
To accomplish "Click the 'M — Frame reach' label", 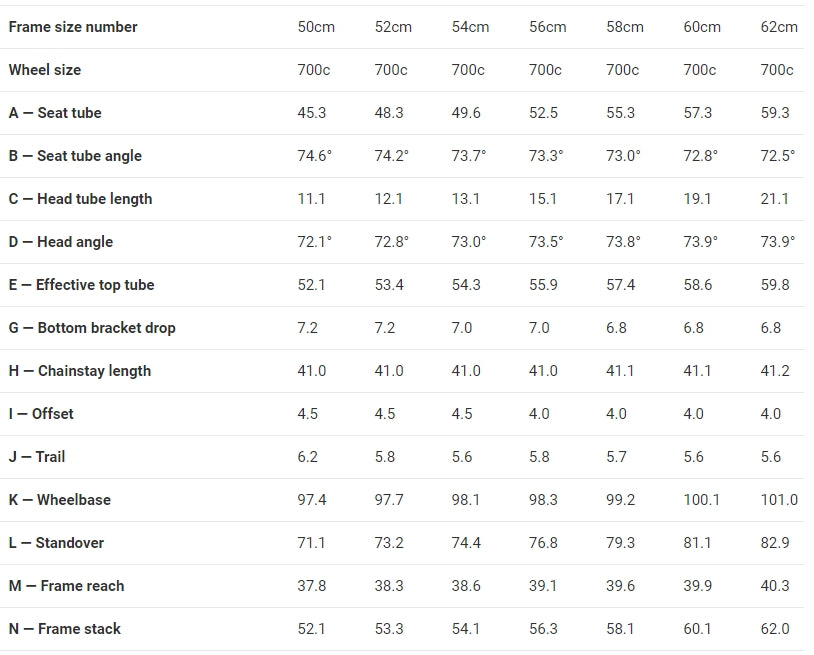I will (66, 586).
